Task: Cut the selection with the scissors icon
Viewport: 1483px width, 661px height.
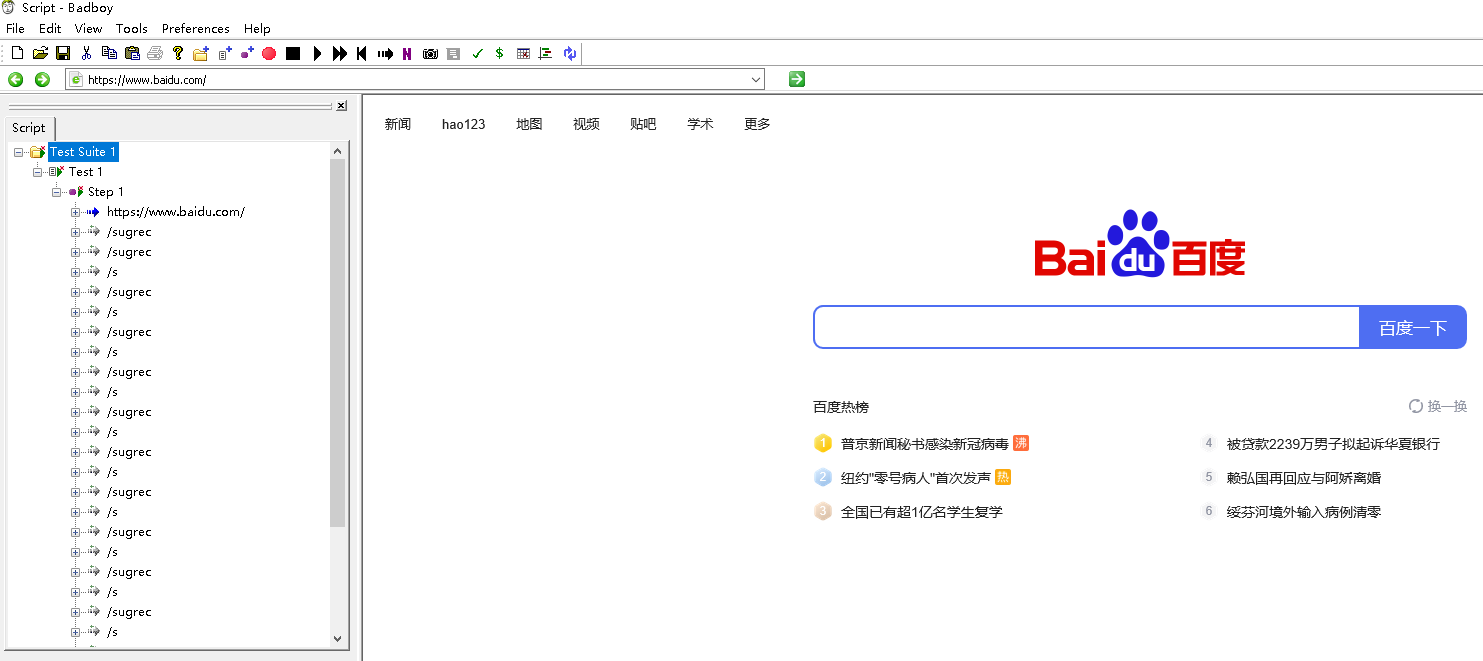Action: [x=86, y=53]
